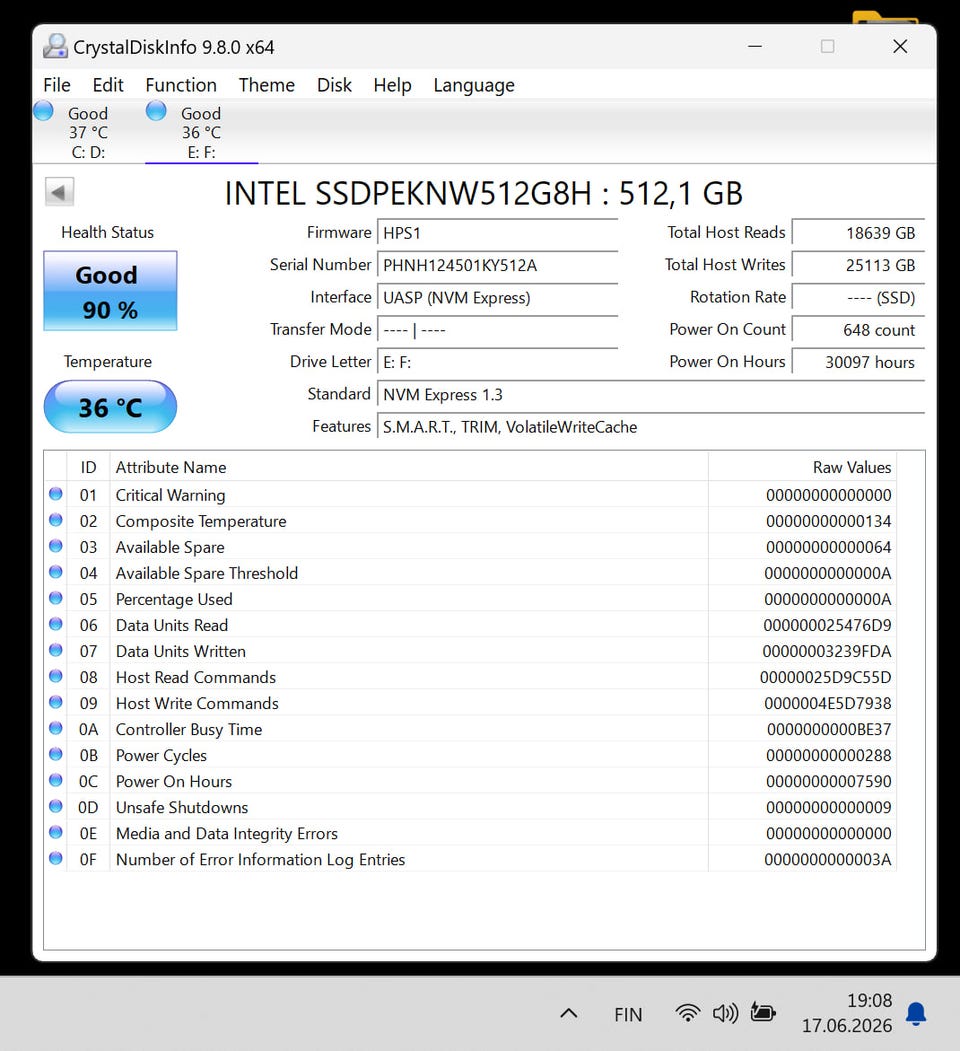The height and width of the screenshot is (1051, 960).
Task: Open the Disk menu
Action: click(334, 85)
